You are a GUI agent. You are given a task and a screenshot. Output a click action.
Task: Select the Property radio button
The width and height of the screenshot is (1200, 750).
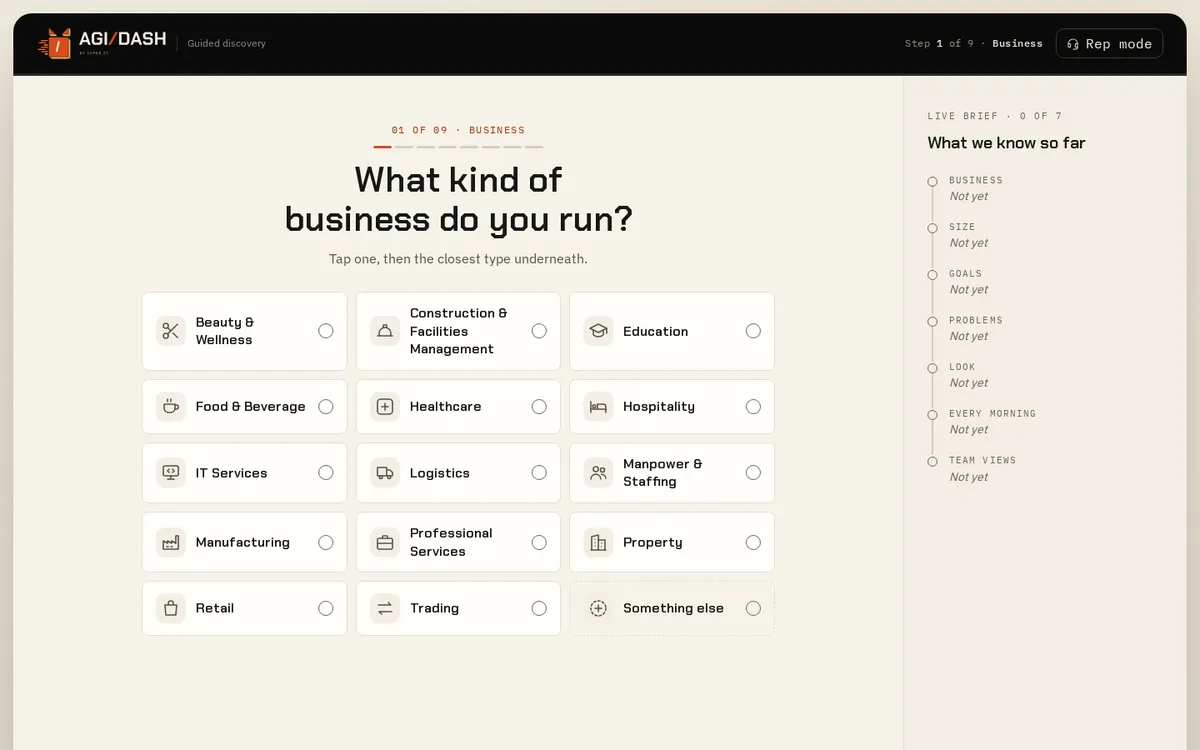(753, 543)
